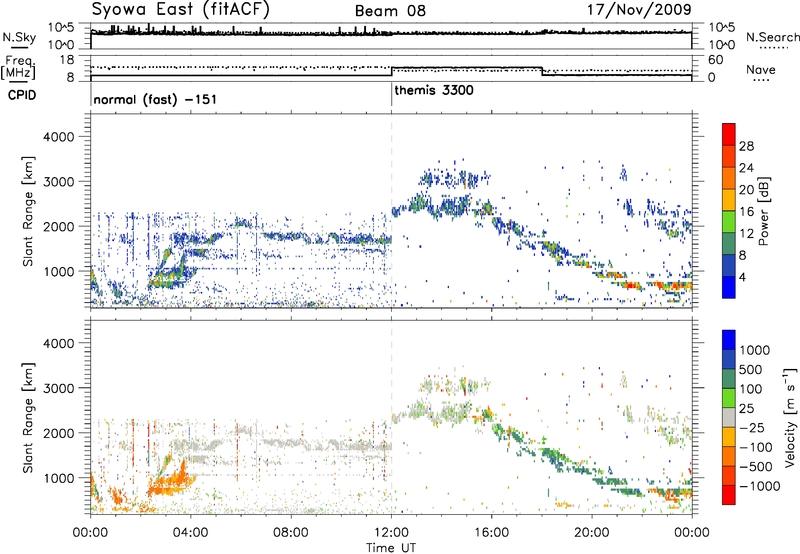Click the 'Velocity [m s-1]' colorbar label
800x554 pixels.
pos(790,417)
